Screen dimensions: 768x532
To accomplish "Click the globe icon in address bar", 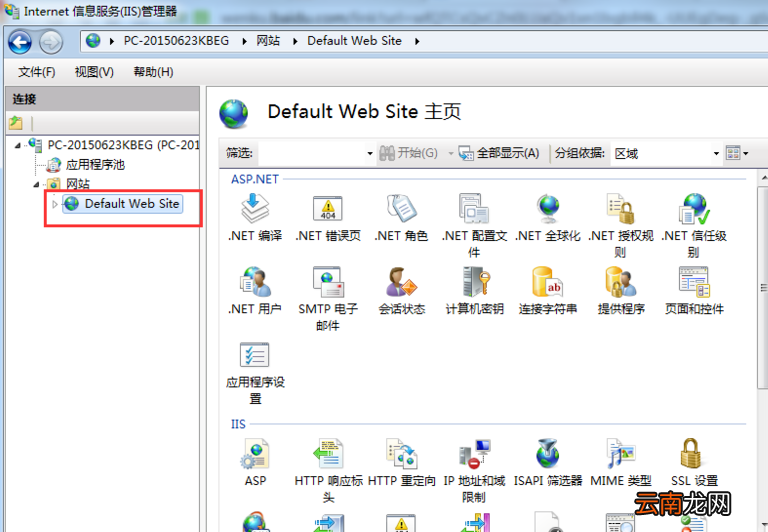I will pyautogui.click(x=93, y=41).
